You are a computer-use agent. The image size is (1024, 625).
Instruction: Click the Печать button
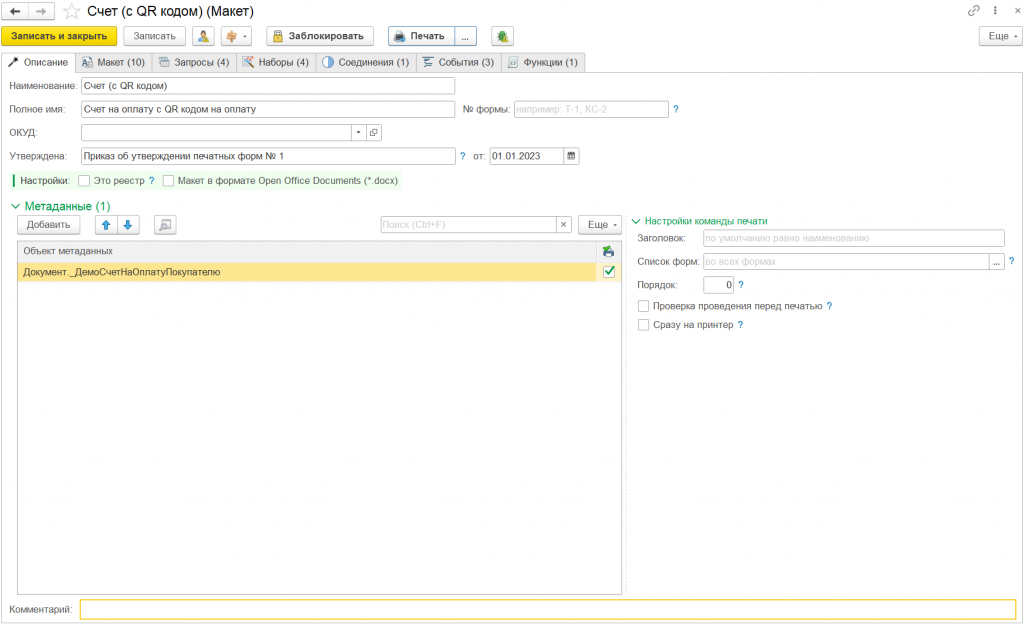coord(422,36)
